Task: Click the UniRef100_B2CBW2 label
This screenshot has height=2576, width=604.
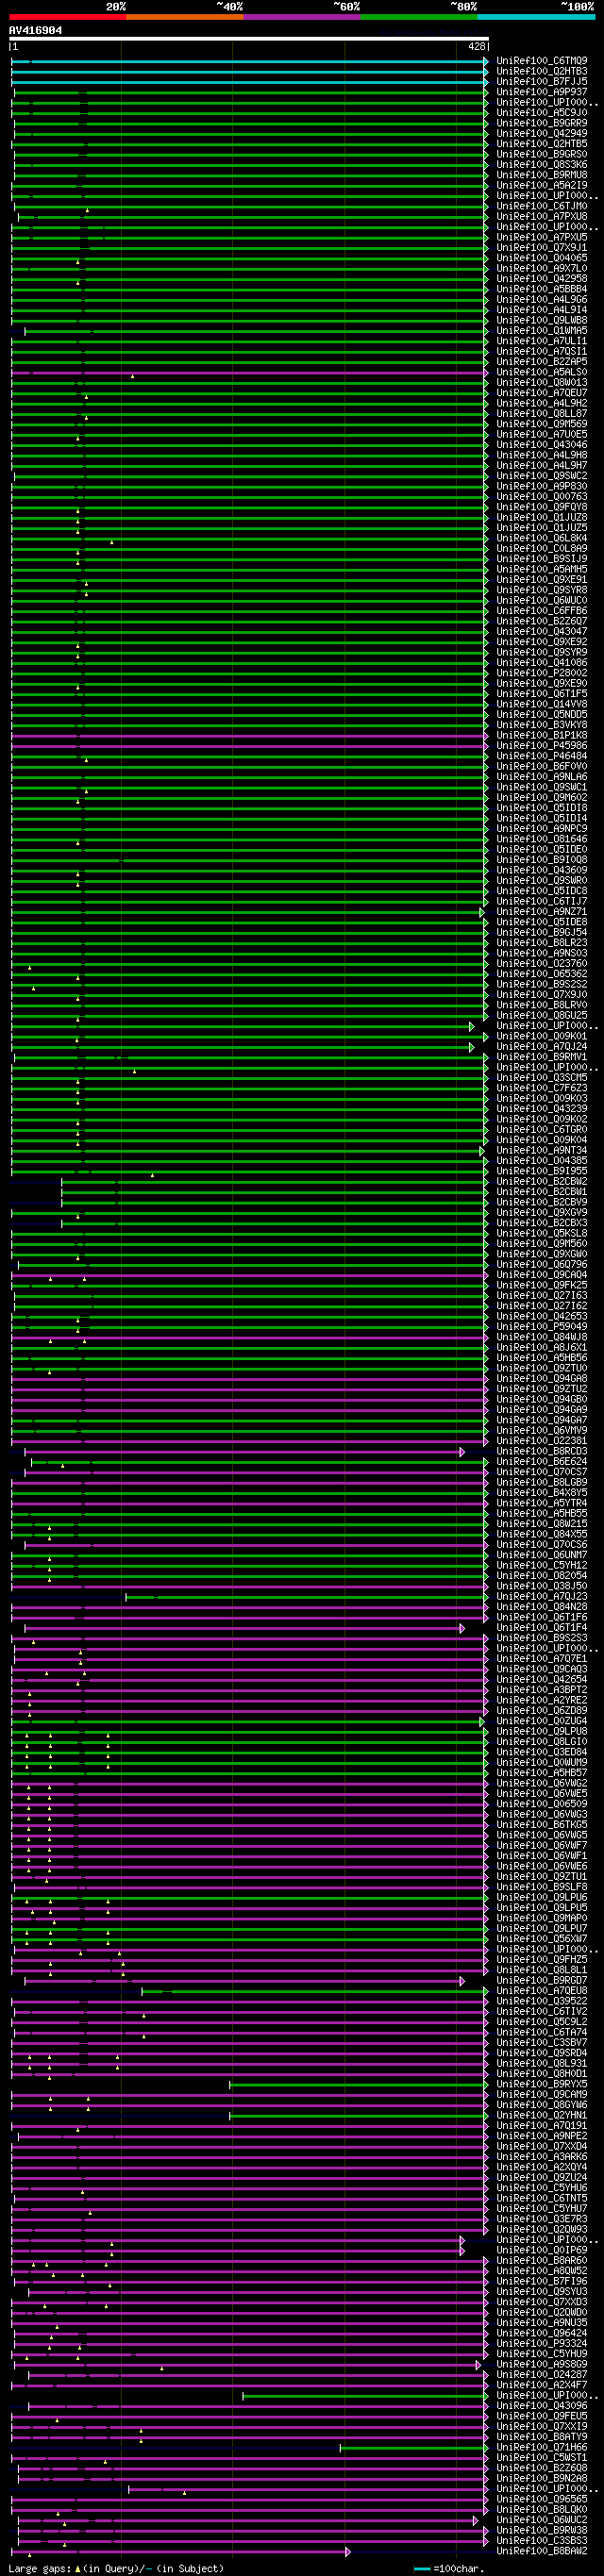Action: click(541, 1181)
